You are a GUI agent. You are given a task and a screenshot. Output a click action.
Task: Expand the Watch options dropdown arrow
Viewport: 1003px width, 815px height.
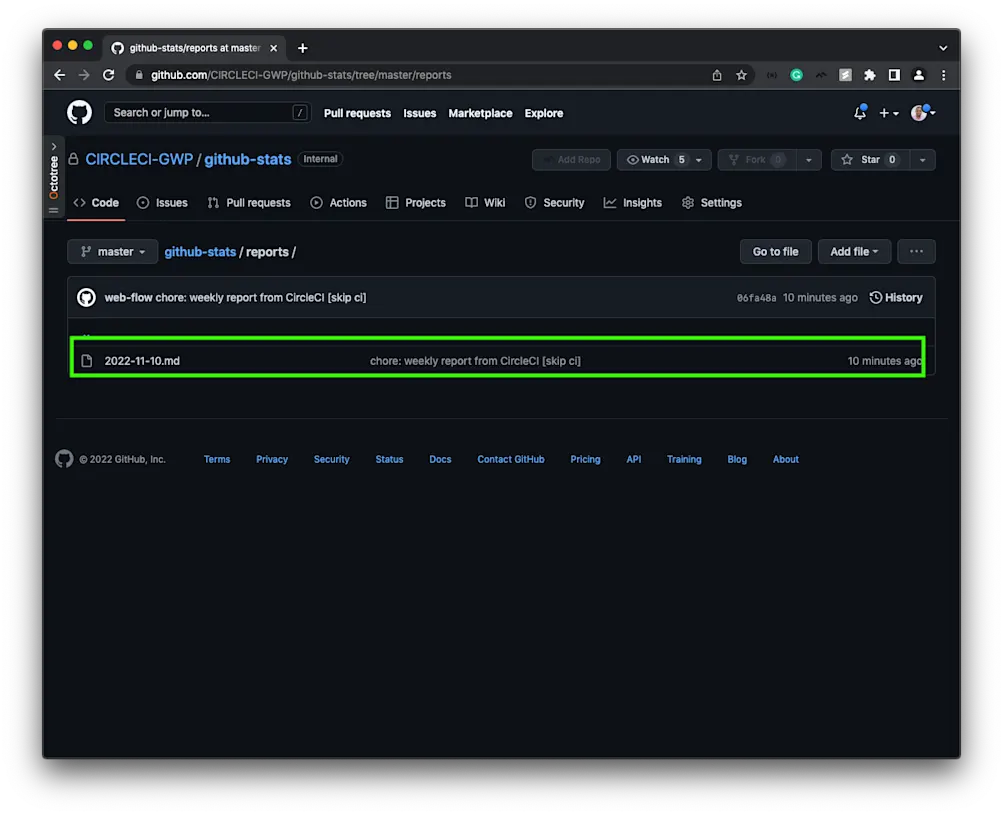[x=699, y=159]
